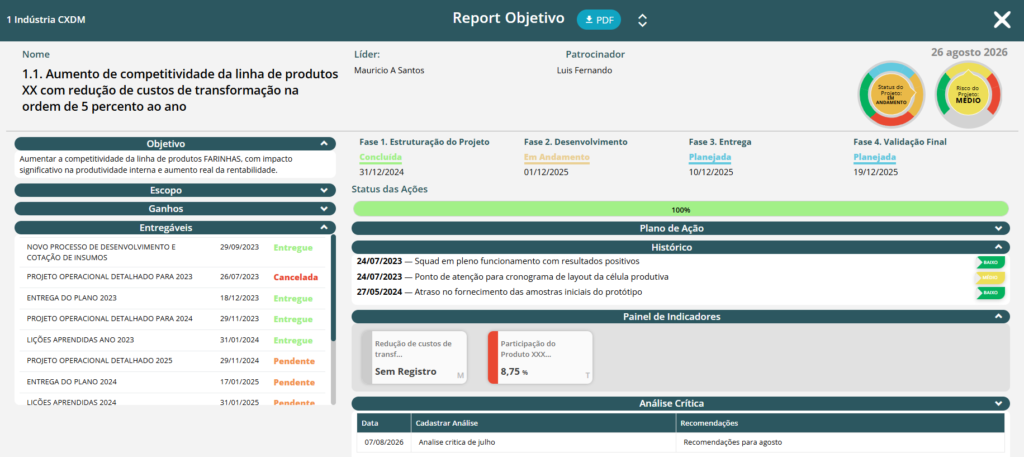Viewport: 1024px width, 457px height.
Task: Click the Fase 4. Validação Final title
Action: click(899, 142)
